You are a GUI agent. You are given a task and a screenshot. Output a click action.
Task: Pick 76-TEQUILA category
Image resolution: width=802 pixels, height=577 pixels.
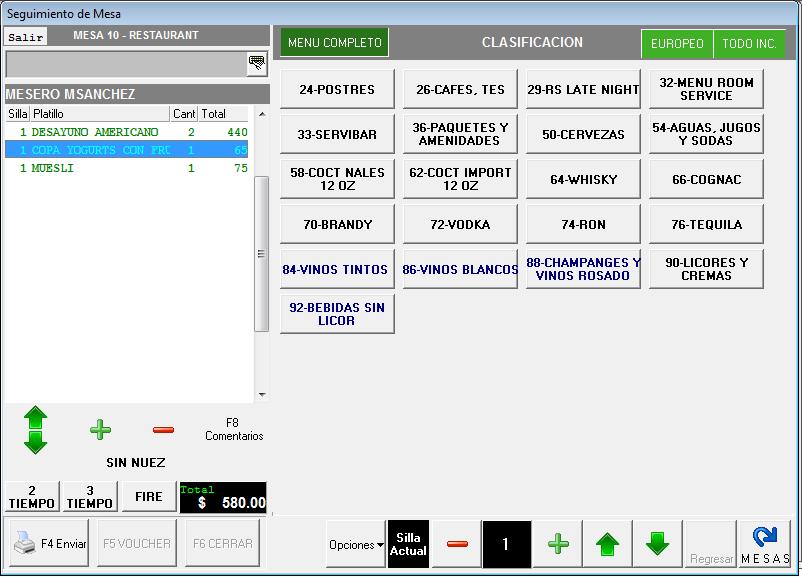pos(706,225)
